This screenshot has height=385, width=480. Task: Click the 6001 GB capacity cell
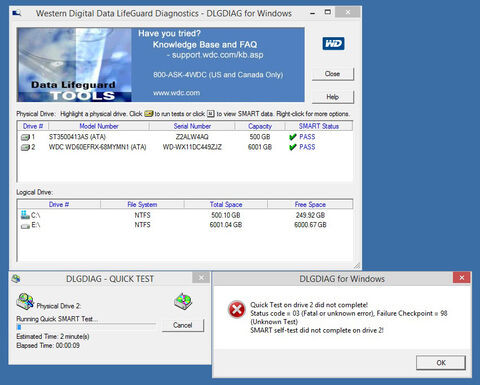coord(260,147)
